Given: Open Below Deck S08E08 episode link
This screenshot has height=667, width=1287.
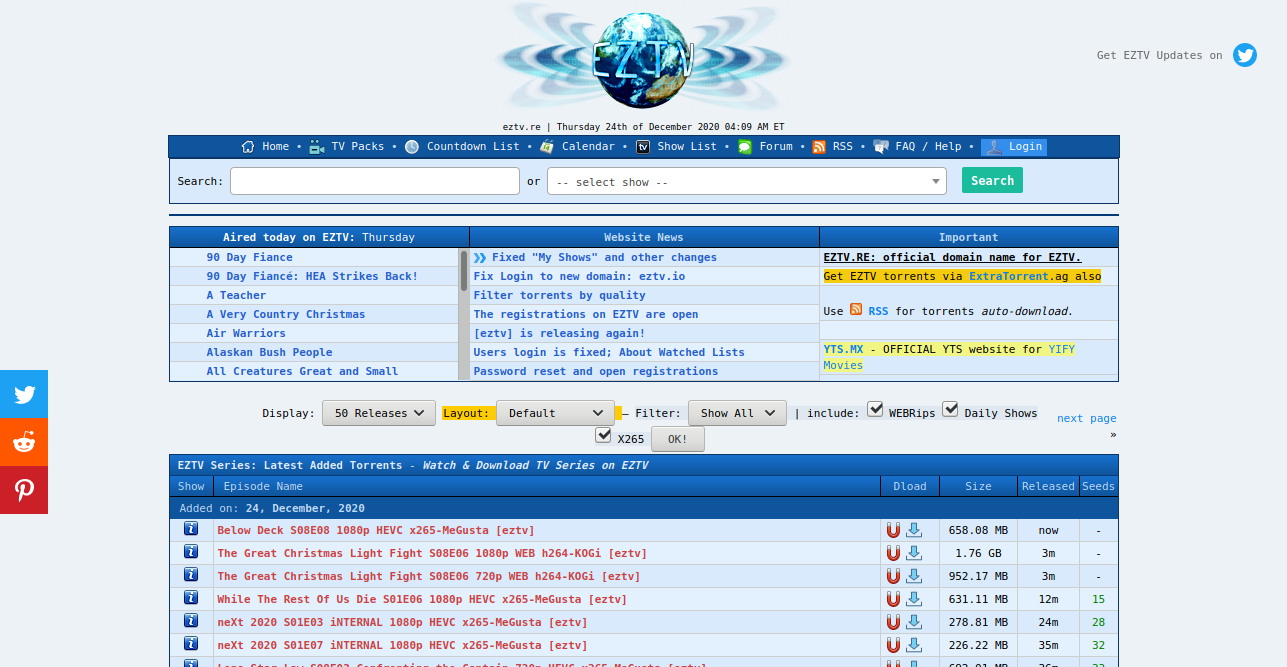Looking at the screenshot, I should click(x=376, y=530).
